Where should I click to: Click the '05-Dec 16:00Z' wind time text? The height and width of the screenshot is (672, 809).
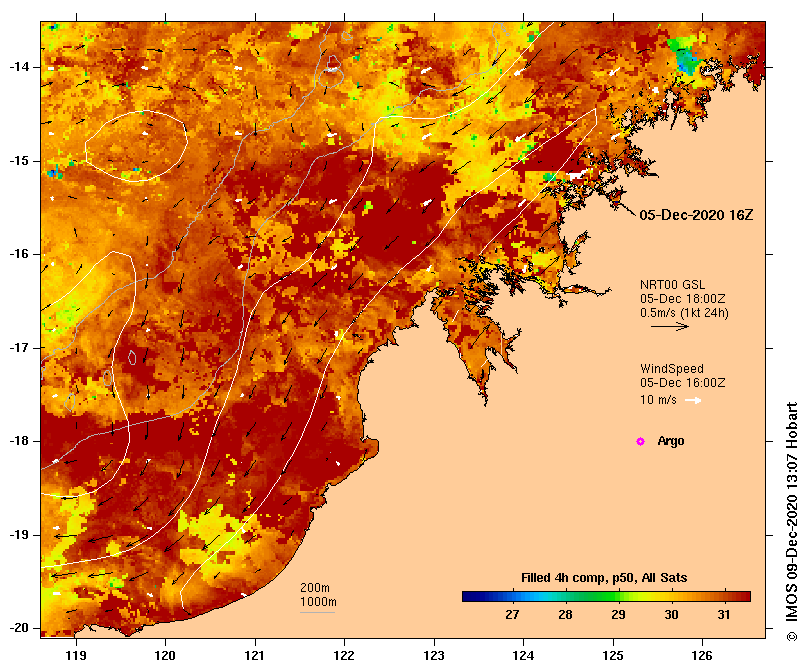coord(683,383)
